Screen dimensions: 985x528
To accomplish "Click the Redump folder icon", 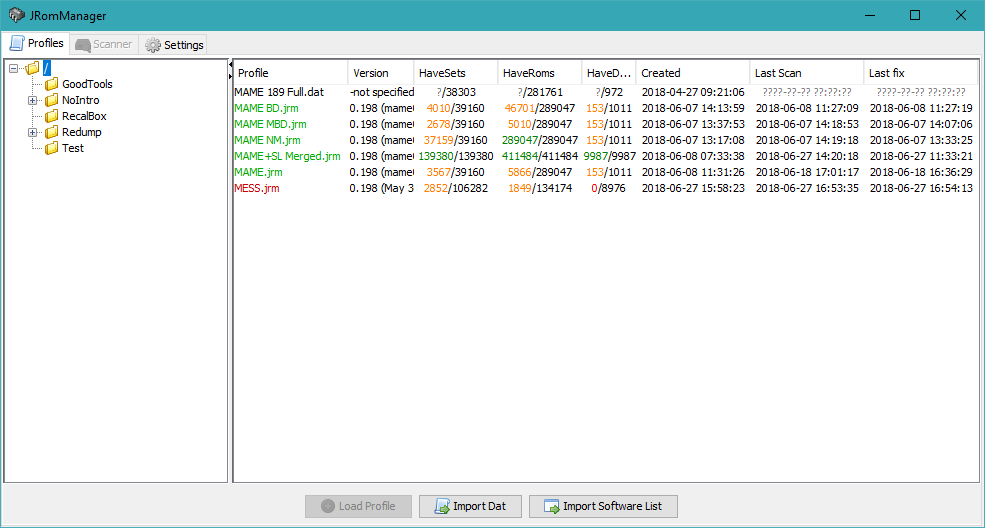I will click(x=52, y=132).
